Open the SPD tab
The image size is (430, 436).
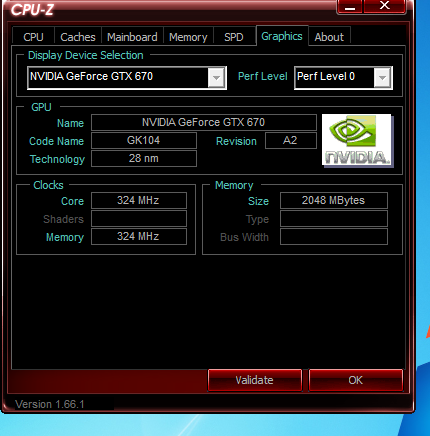point(234,37)
